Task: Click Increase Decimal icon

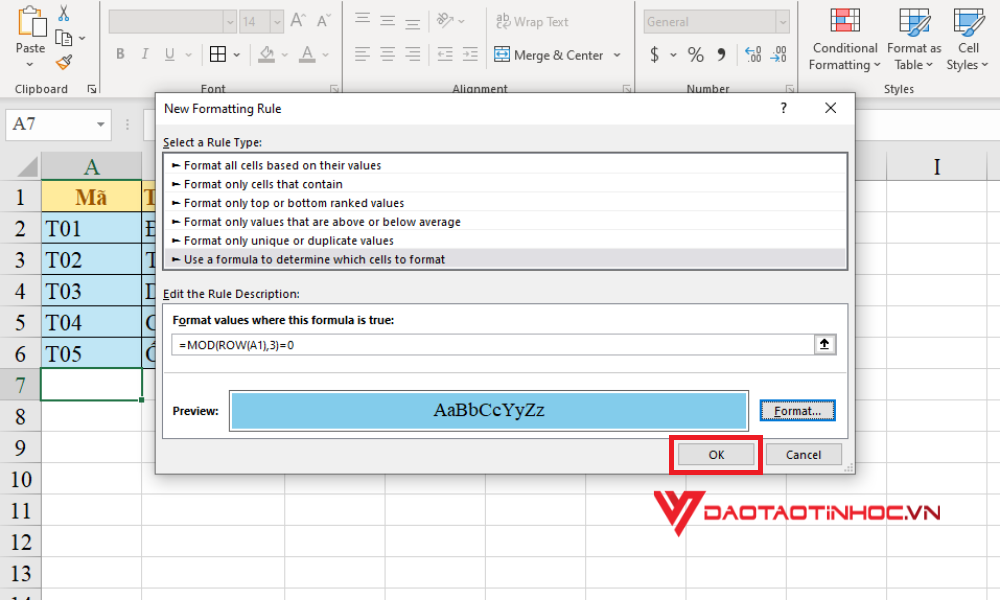Action: click(x=753, y=55)
